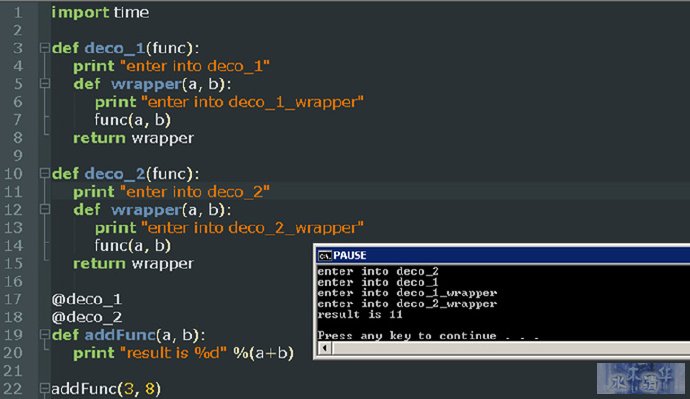Viewport: 690px width, 399px height.
Task: Click function name addFunc on line 19
Action: pyautogui.click(x=120, y=335)
